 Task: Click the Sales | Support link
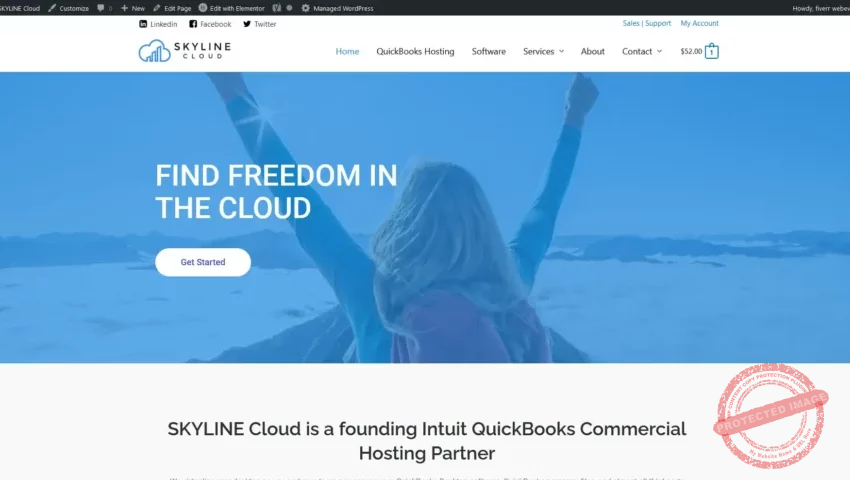(x=647, y=23)
